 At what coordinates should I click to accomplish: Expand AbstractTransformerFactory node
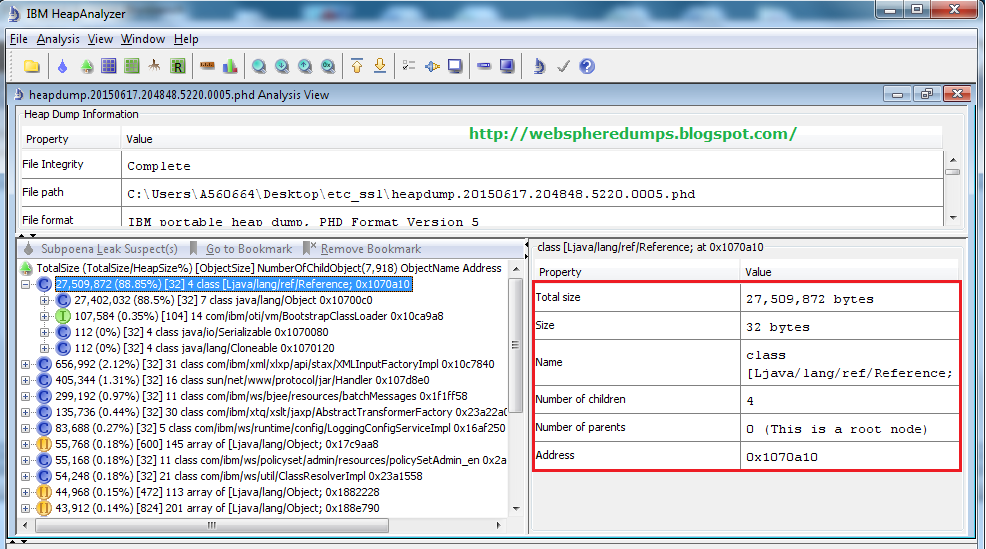[25, 413]
